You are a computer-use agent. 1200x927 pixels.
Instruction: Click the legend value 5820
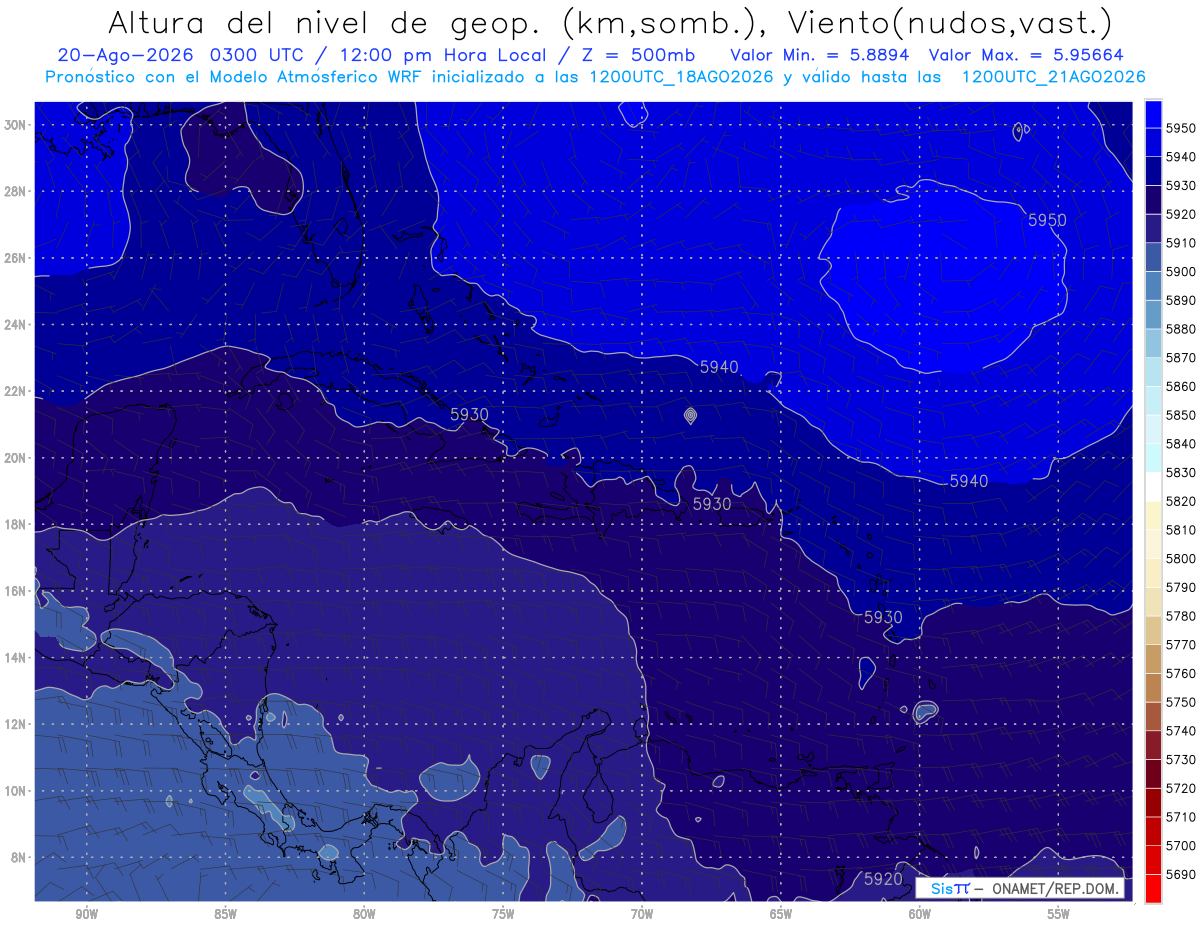coord(1181,501)
